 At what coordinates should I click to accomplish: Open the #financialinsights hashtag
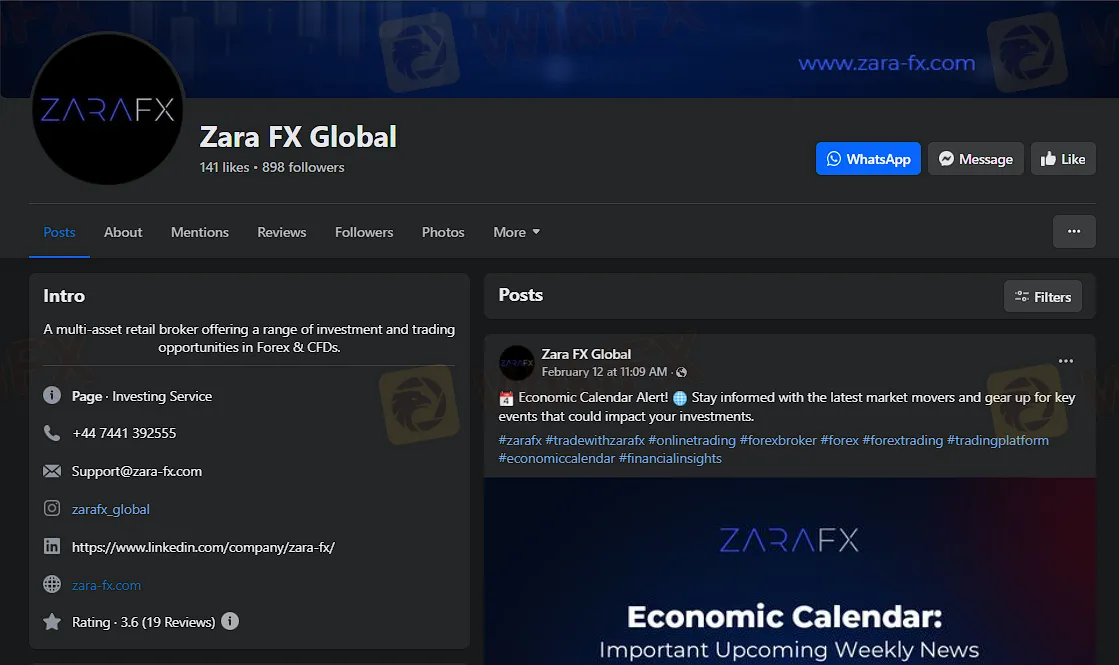670,458
